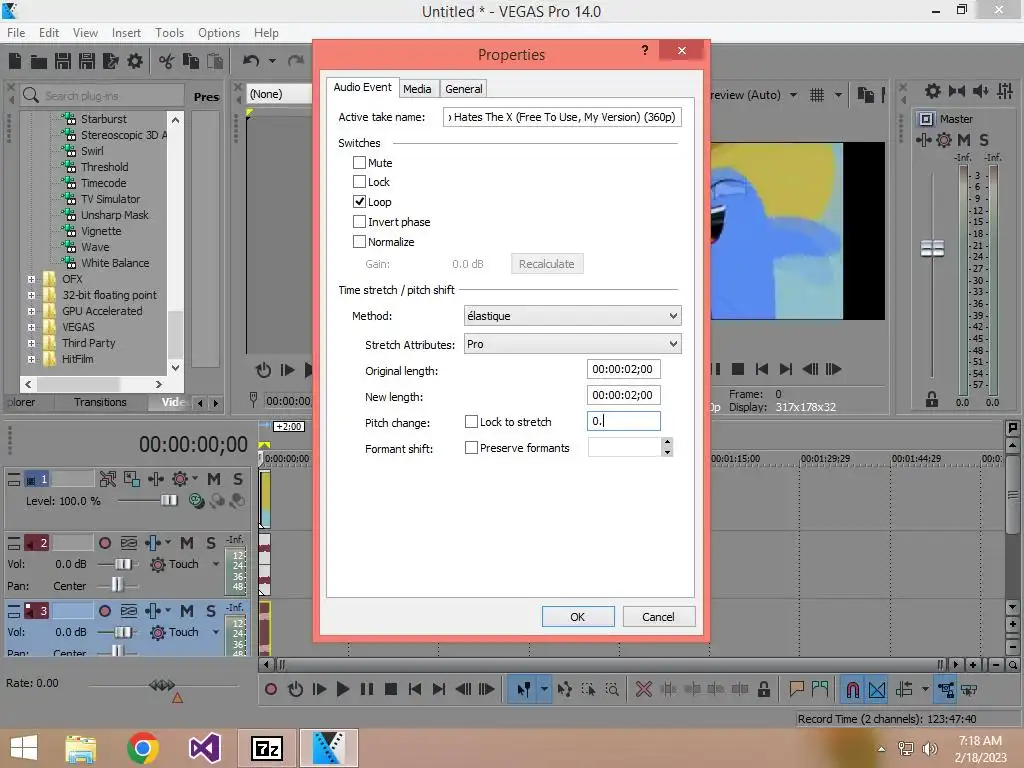The height and width of the screenshot is (768, 1024).
Task: Click the New length input field
Action: [x=624, y=395]
